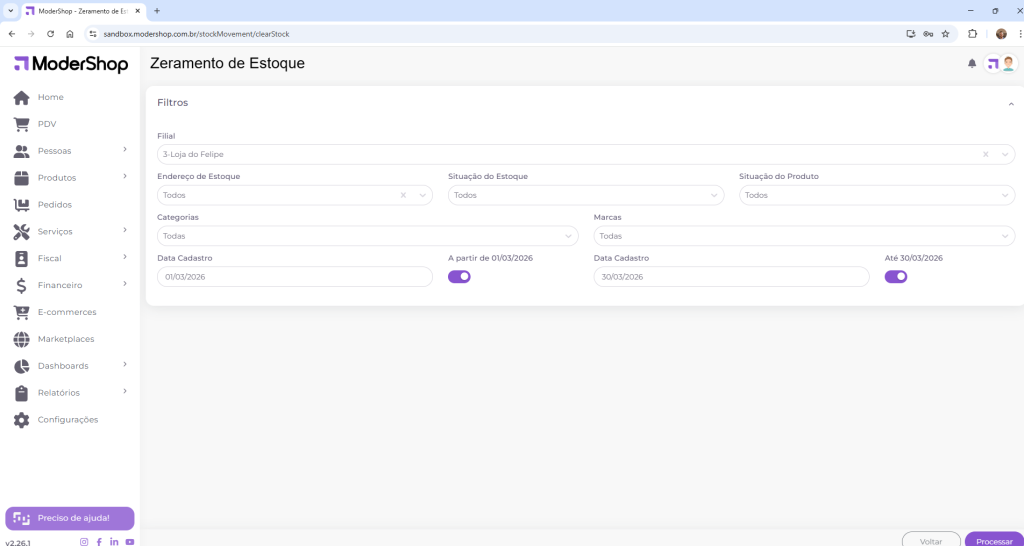Click the Home house icon in sidebar
Image resolution: width=1024 pixels, height=546 pixels.
(x=21, y=98)
